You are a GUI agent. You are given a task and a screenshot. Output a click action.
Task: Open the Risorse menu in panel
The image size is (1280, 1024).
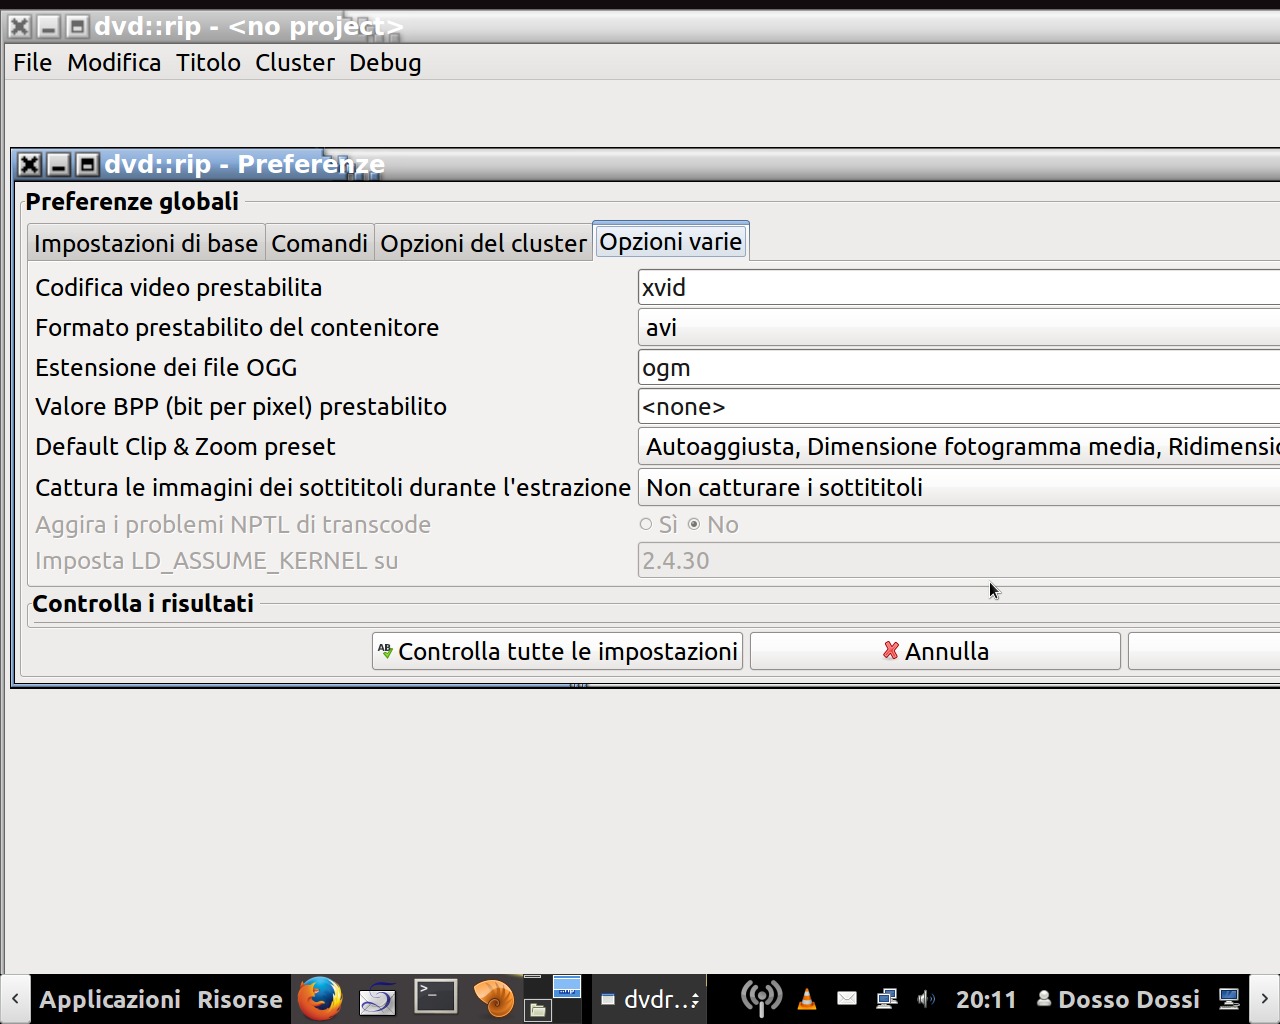click(x=240, y=999)
